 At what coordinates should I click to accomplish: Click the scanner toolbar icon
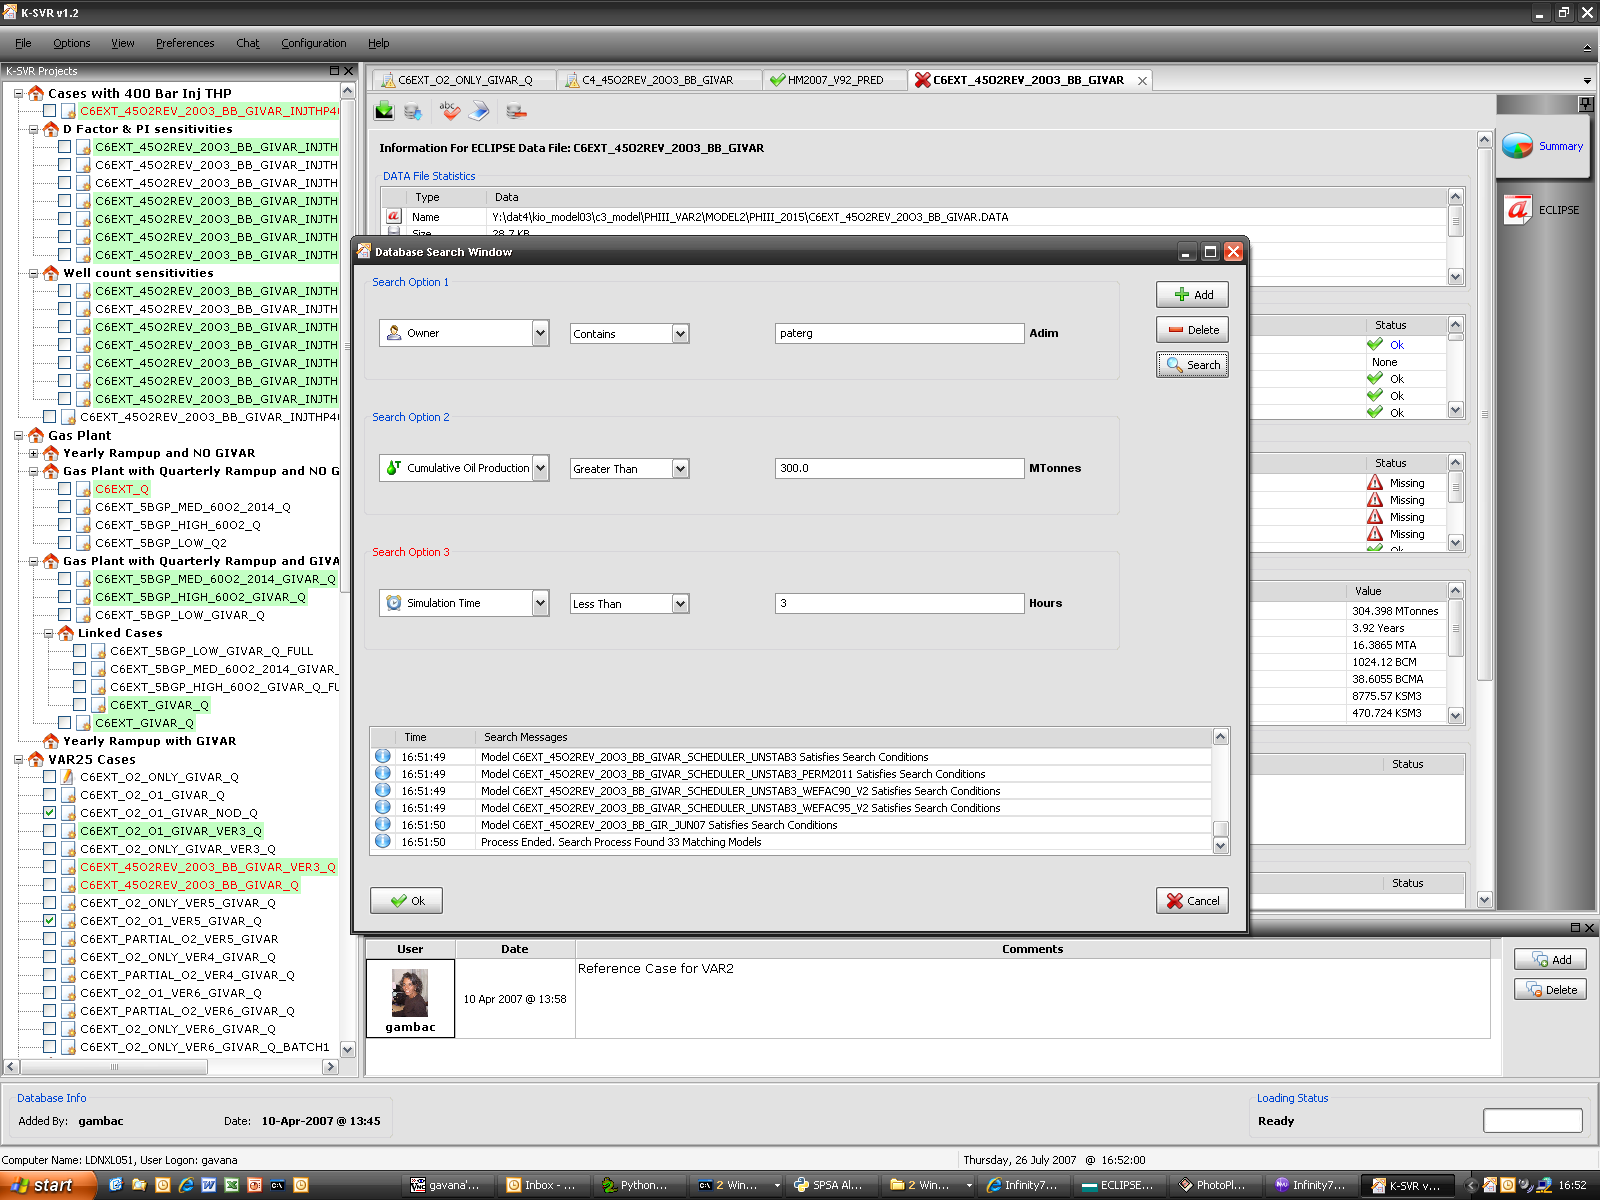coord(480,112)
